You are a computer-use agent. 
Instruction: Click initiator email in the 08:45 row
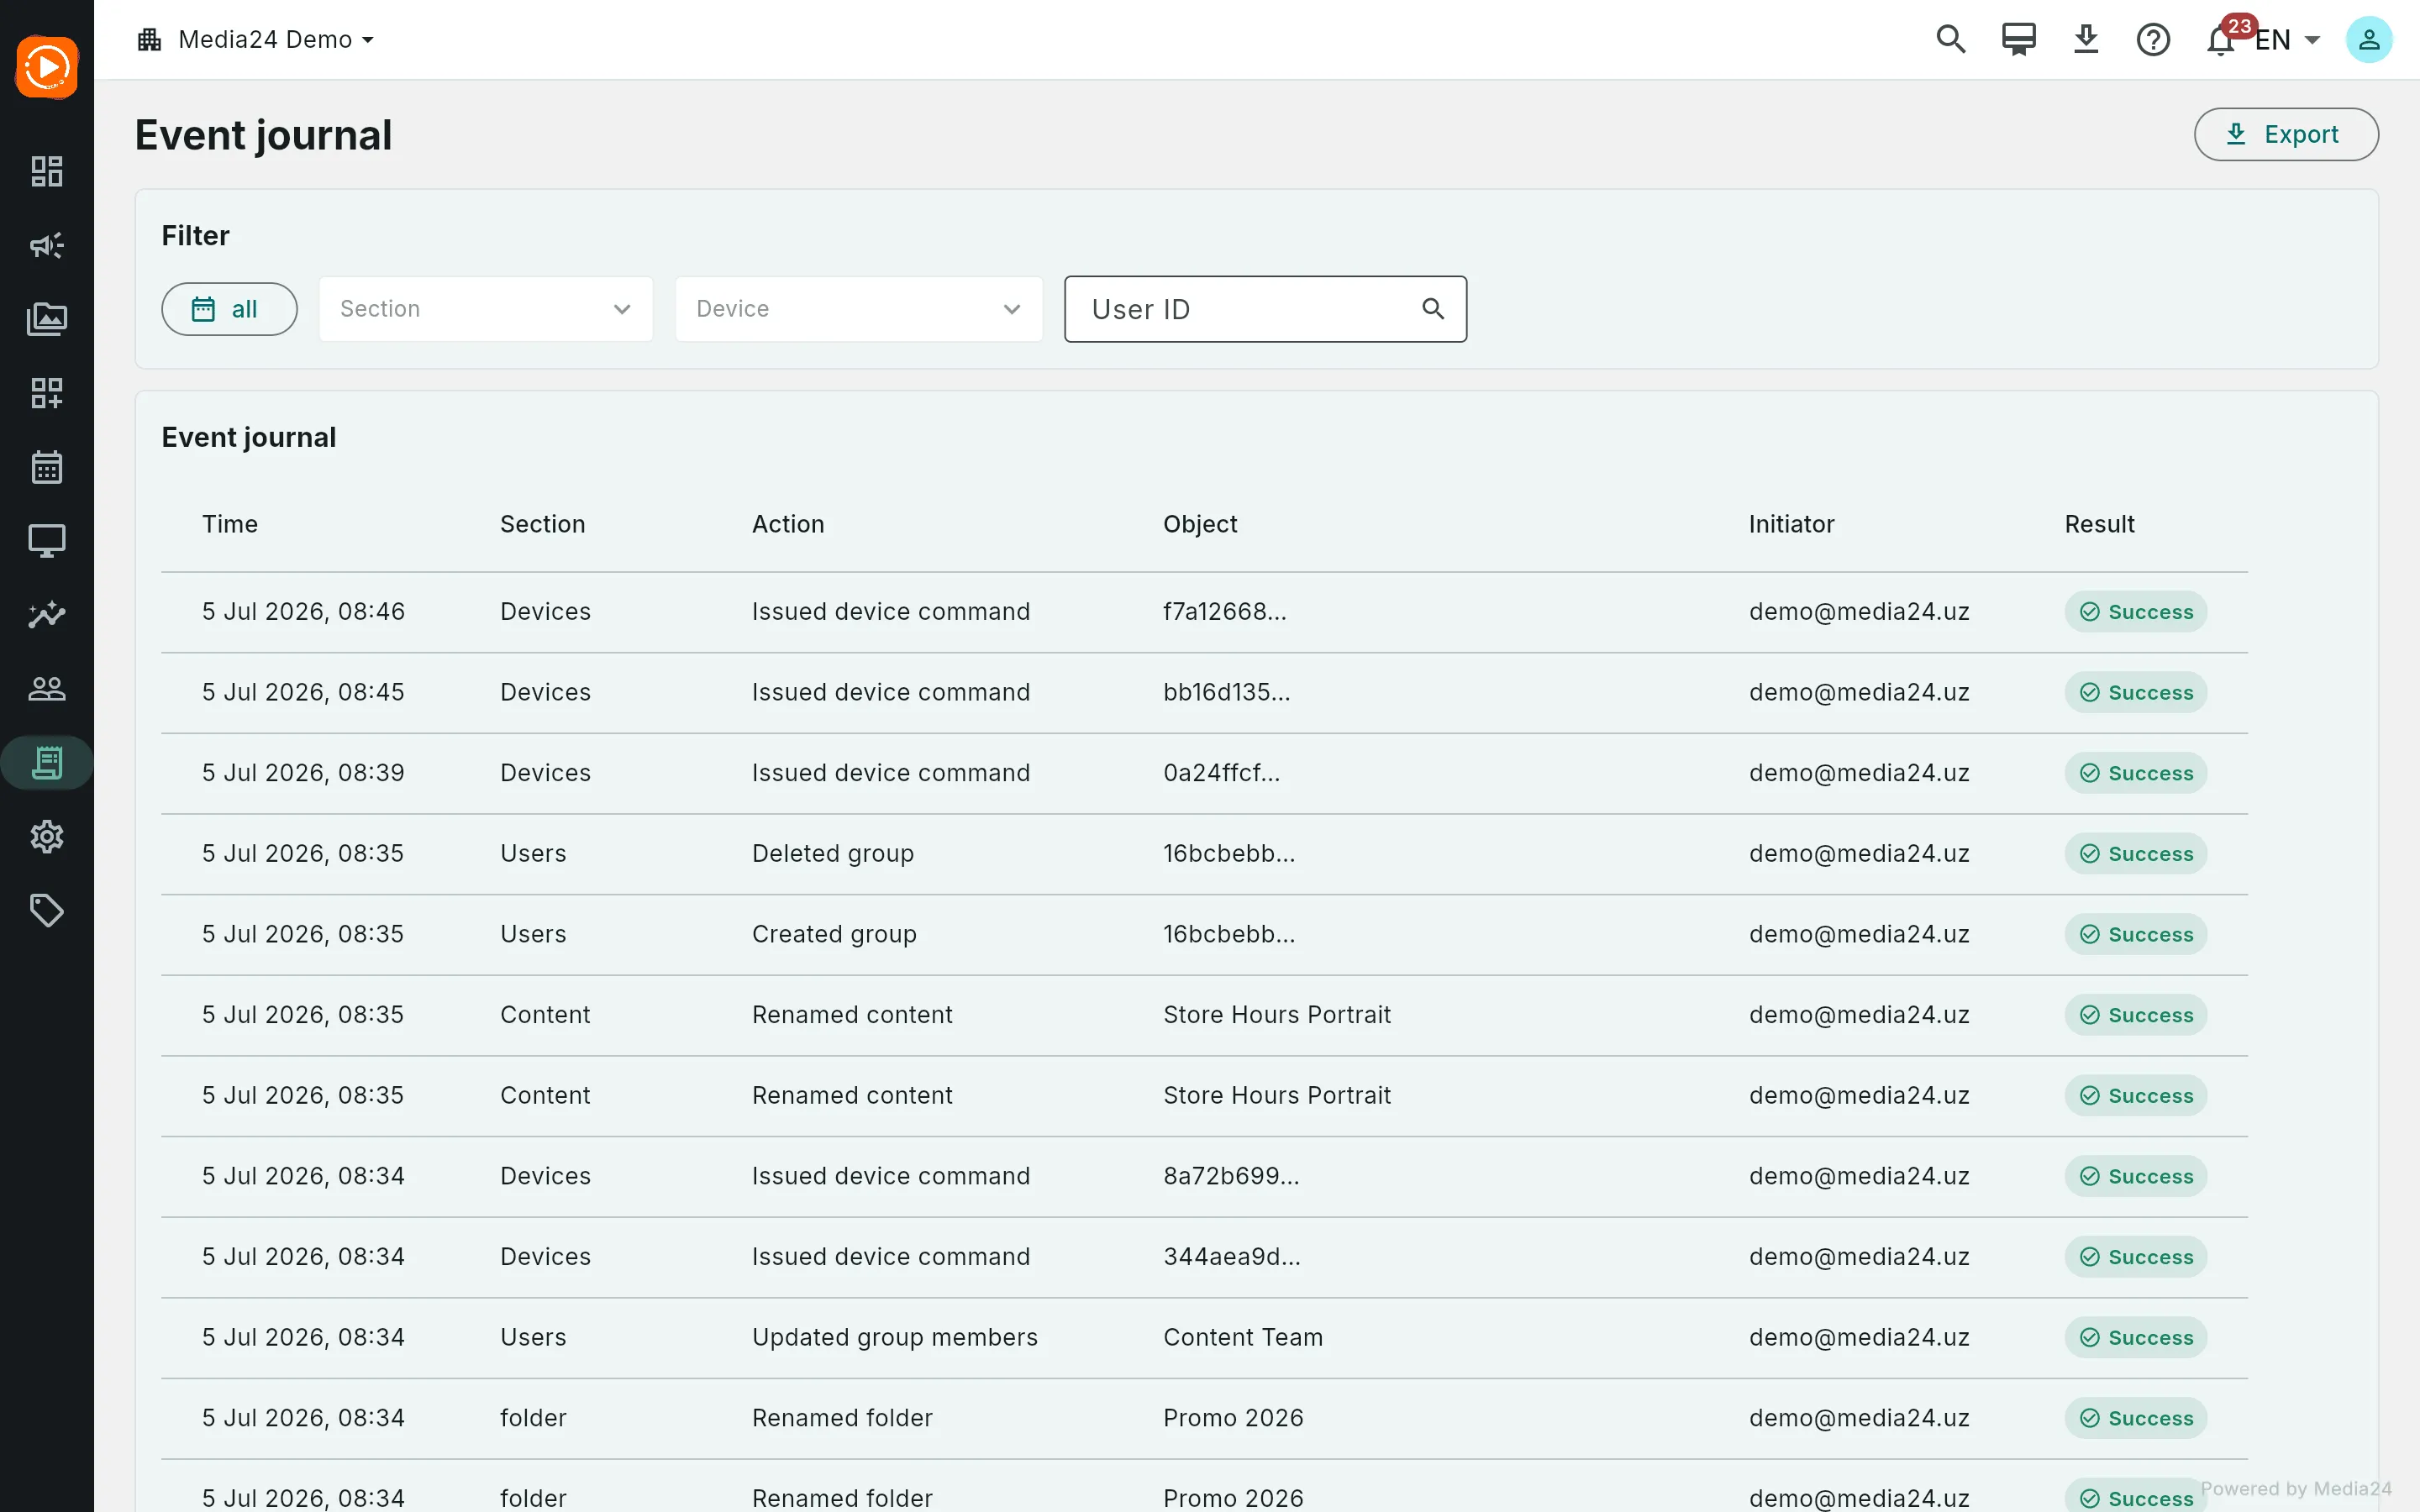coord(1859,692)
